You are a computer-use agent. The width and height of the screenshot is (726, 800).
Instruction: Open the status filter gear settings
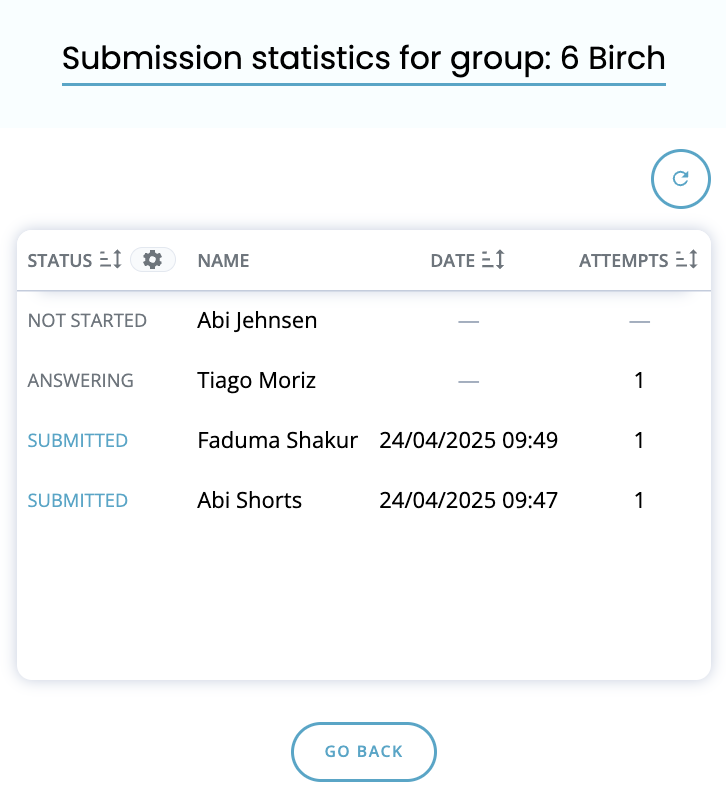[153, 260]
